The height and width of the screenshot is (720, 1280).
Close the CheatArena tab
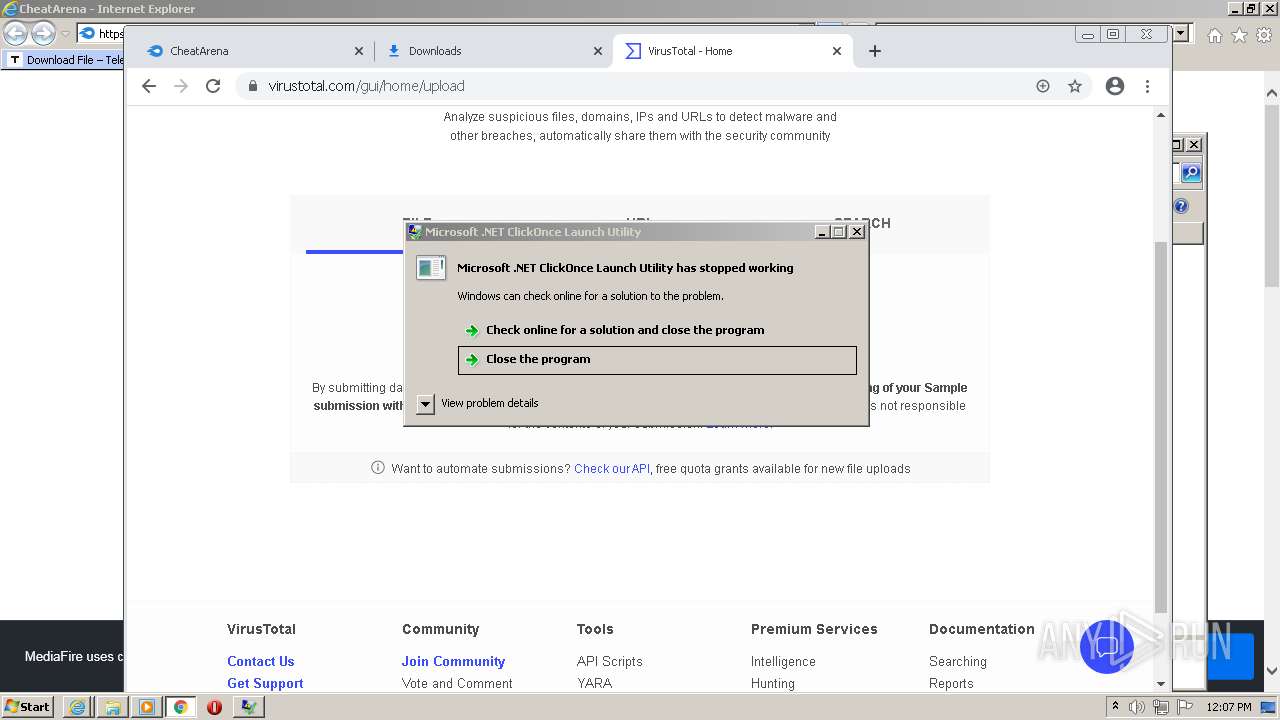click(359, 51)
